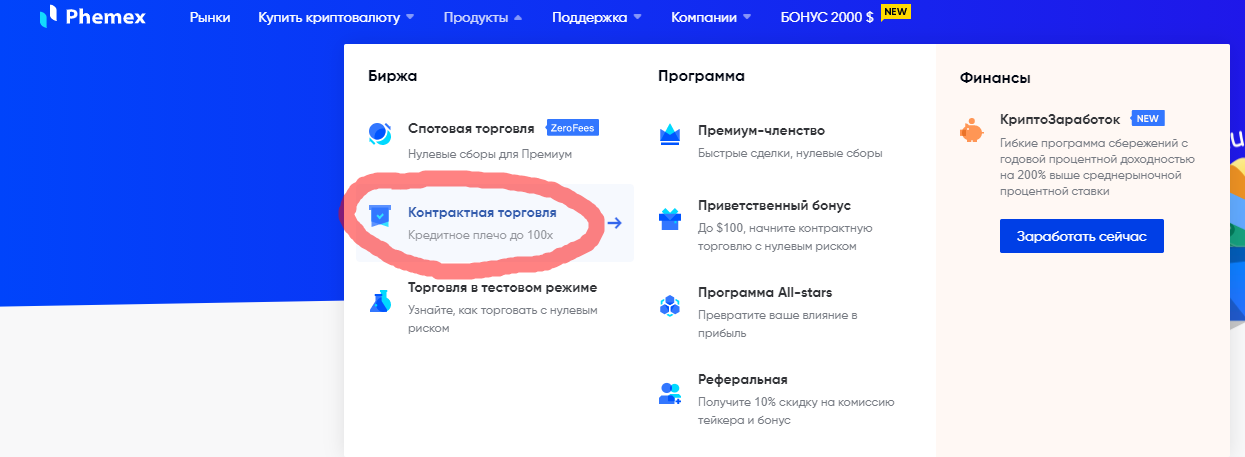Viewport: 1245px width, 457px height.
Task: Click the Биржа section heading
Action: click(392, 76)
